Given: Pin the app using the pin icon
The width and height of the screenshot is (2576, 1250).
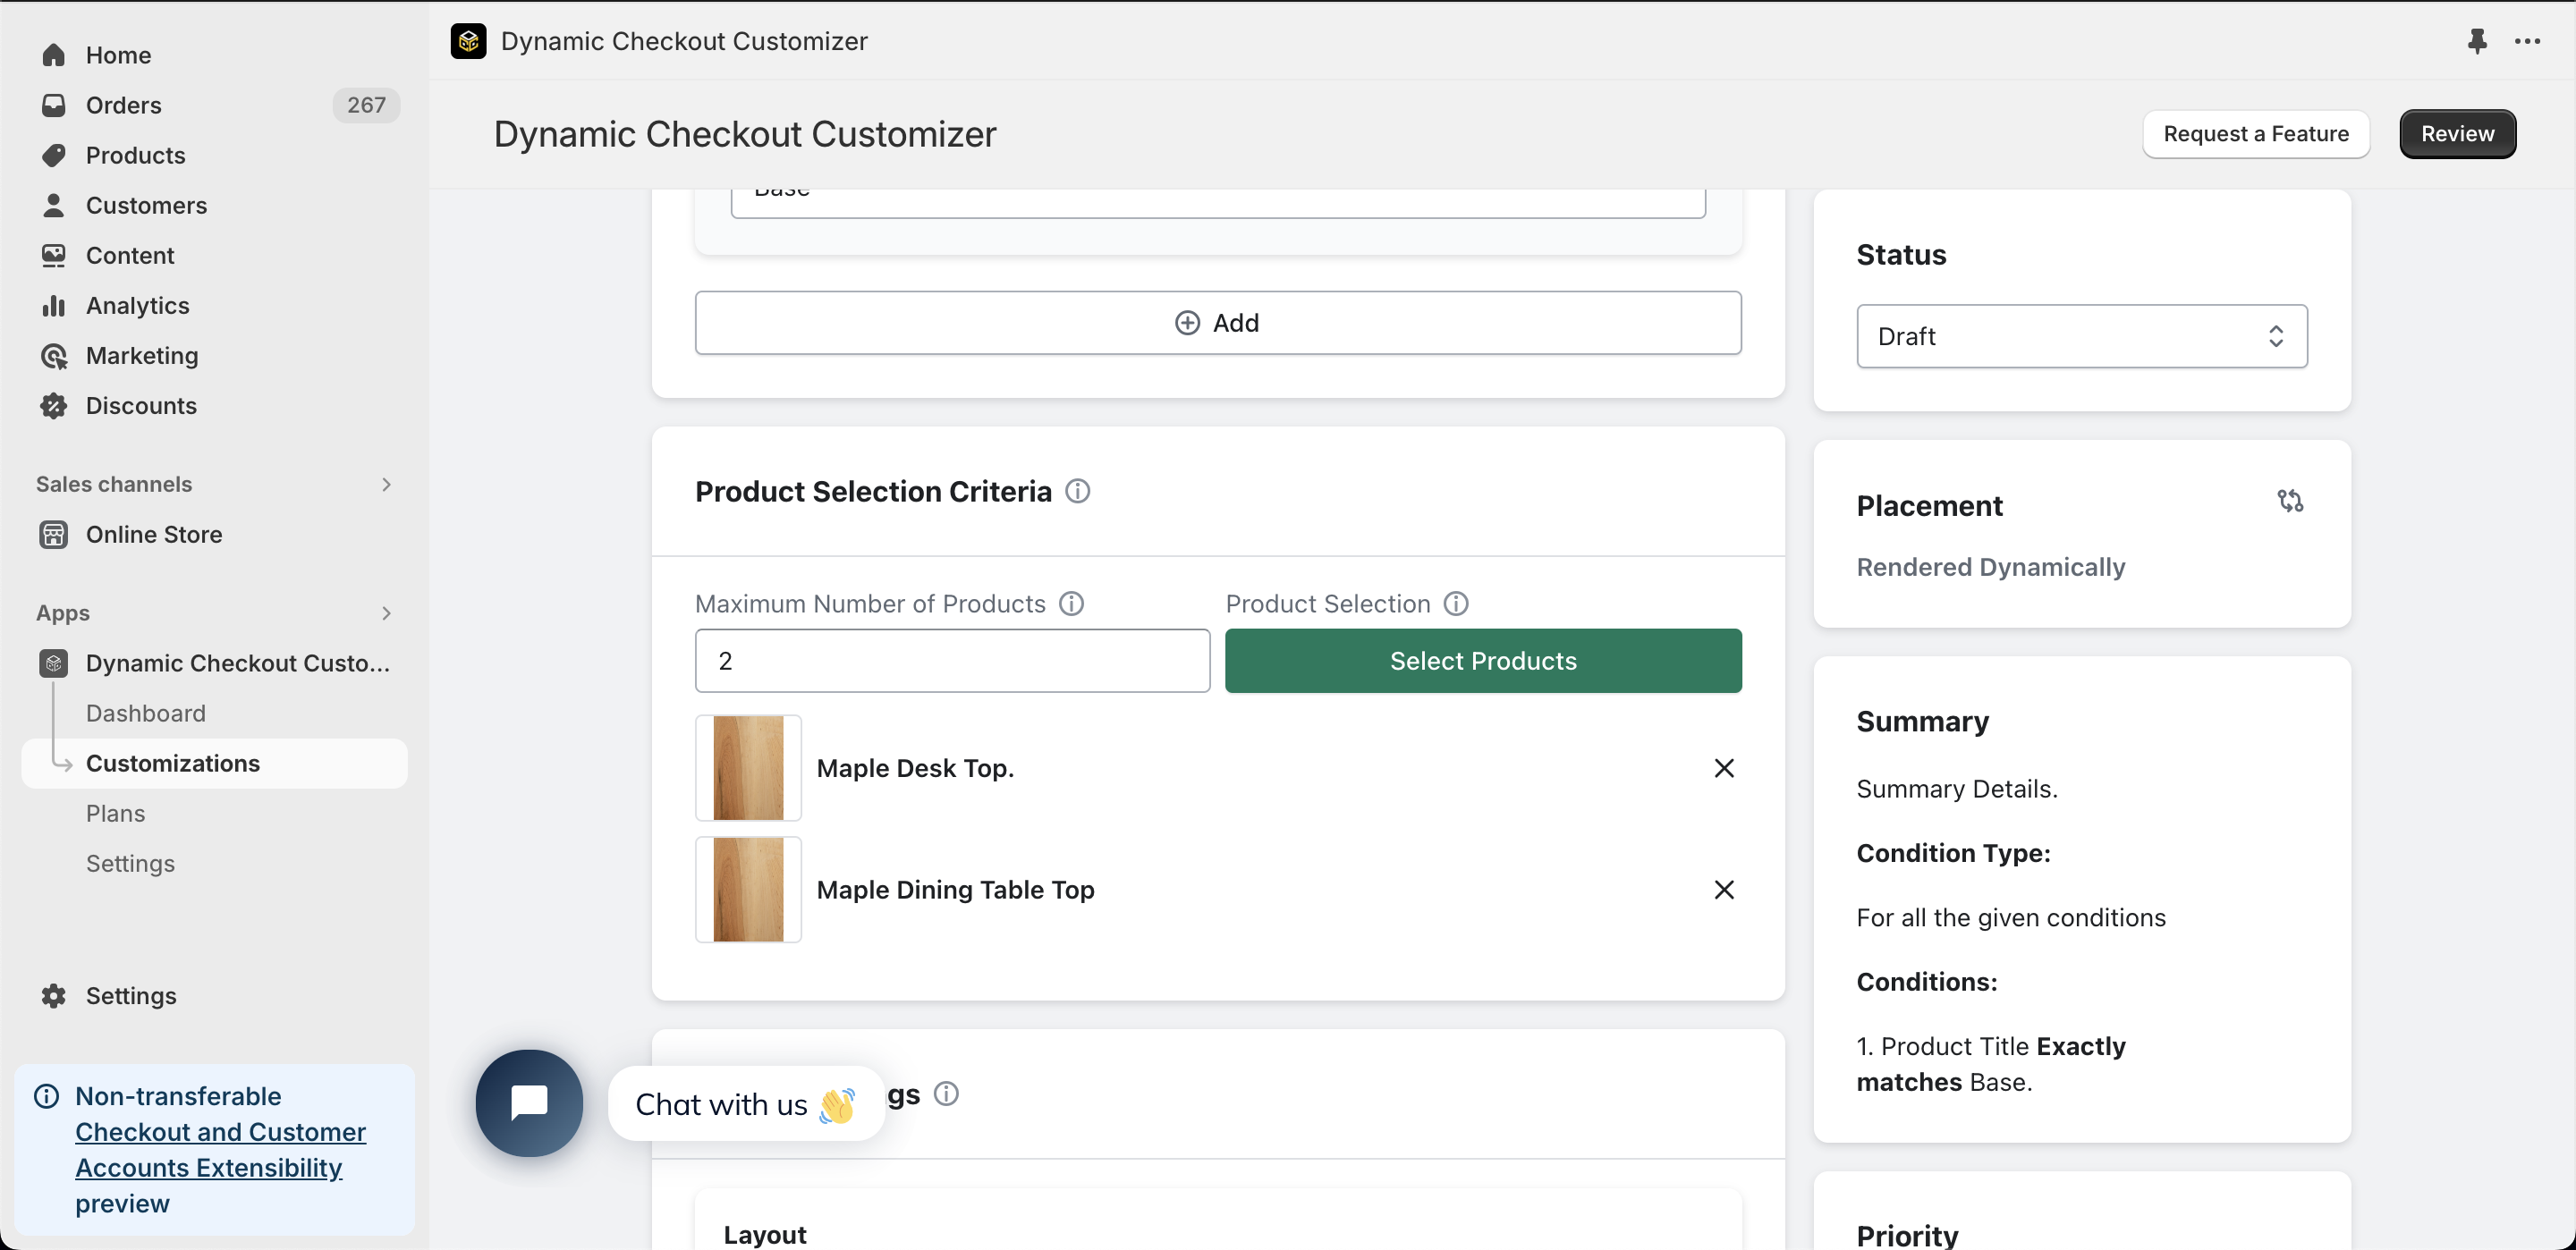Looking at the screenshot, I should pyautogui.click(x=2477, y=41).
